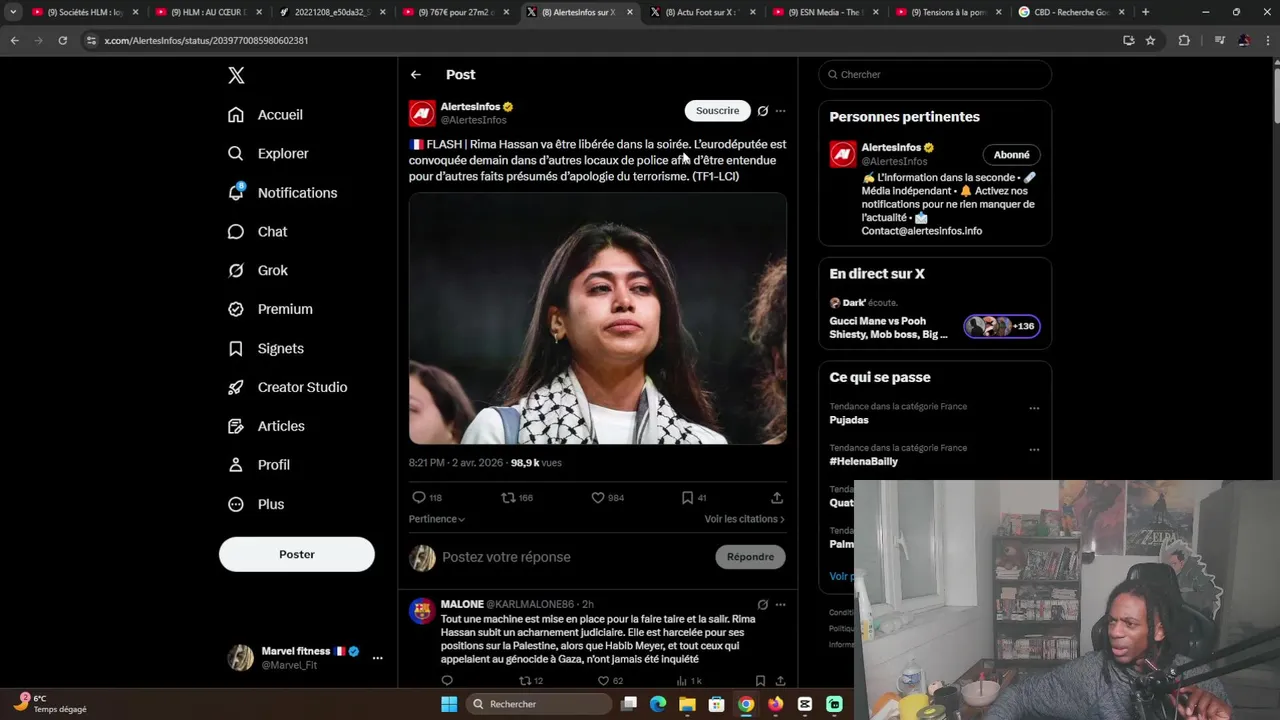
Task: Open the tab search dropdown arrow
Action: [13, 12]
